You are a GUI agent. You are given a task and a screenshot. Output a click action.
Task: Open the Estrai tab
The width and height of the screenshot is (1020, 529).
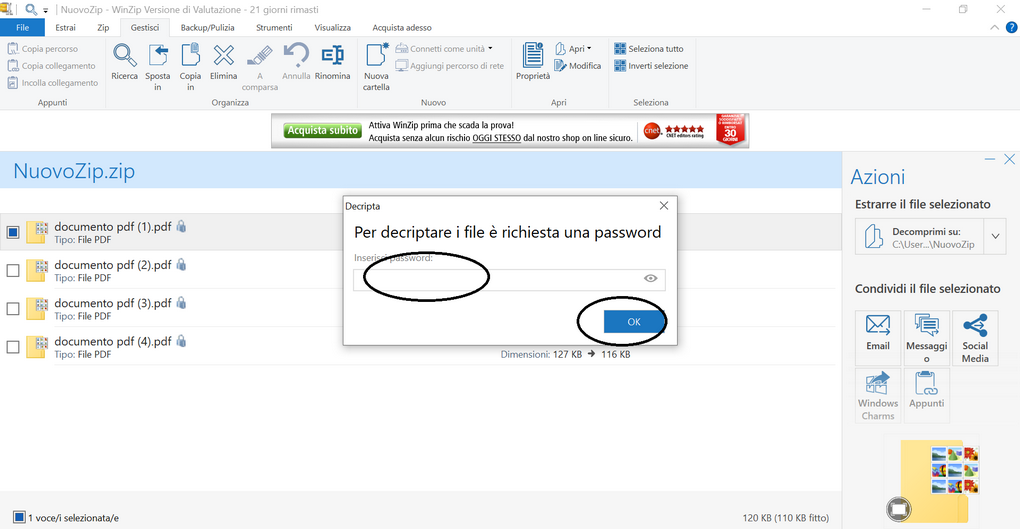65,27
